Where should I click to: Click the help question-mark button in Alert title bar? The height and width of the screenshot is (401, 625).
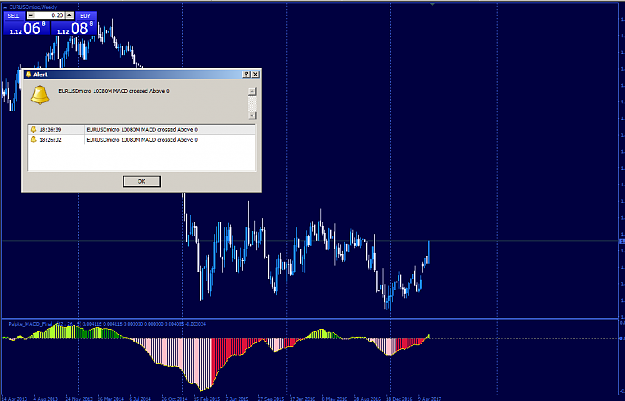click(247, 74)
